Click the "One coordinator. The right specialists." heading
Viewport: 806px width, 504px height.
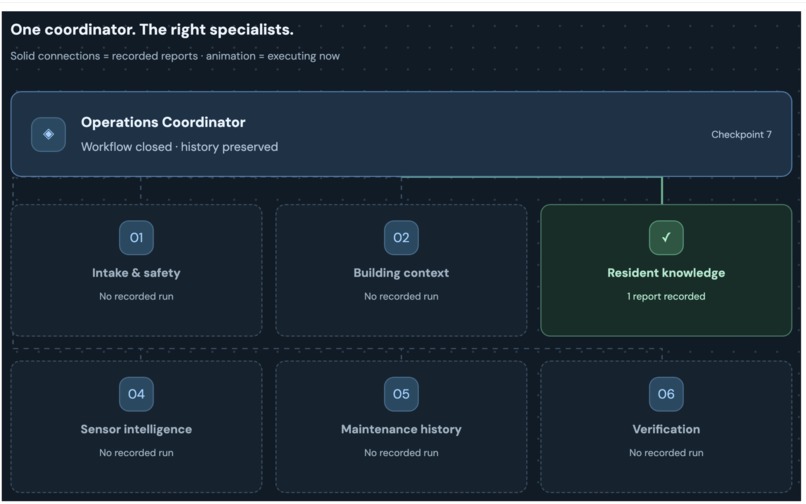click(x=152, y=30)
